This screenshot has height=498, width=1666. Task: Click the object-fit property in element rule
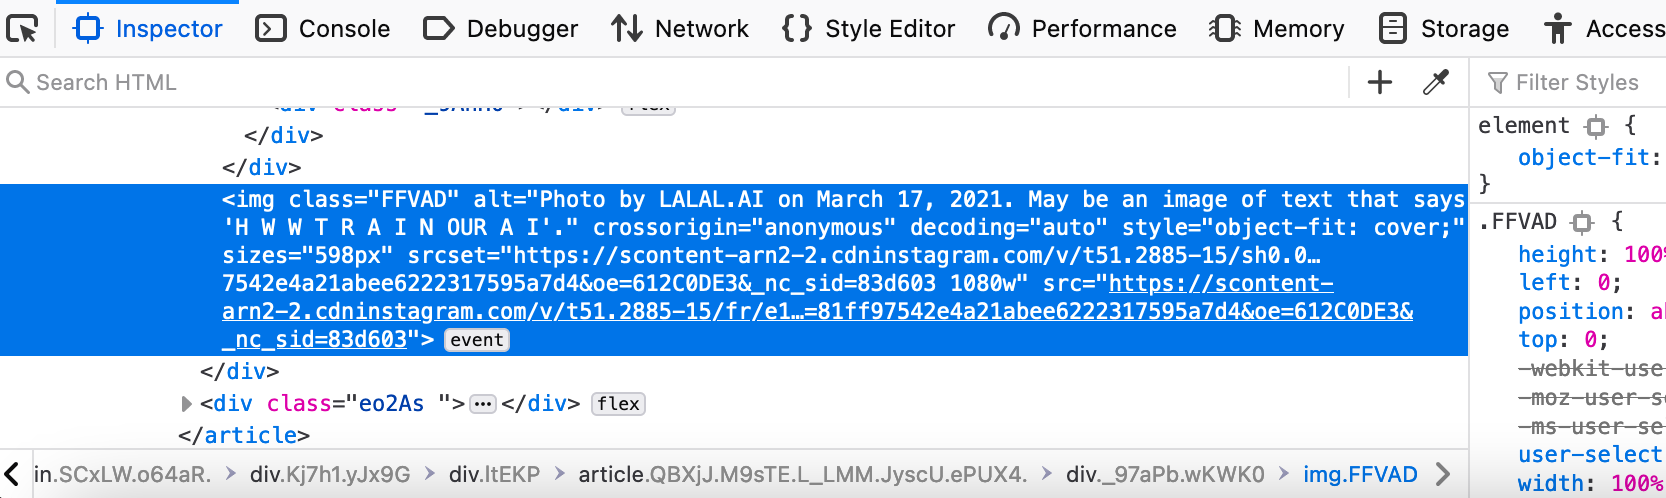click(1584, 158)
